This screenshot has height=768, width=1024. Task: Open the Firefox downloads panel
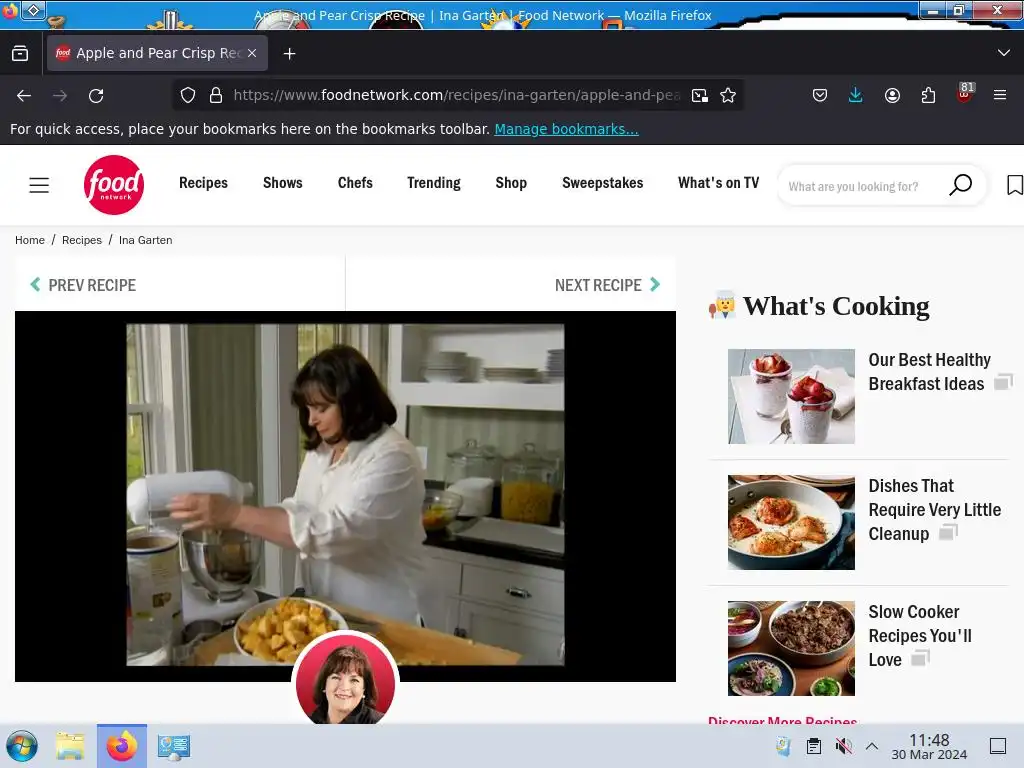point(856,95)
